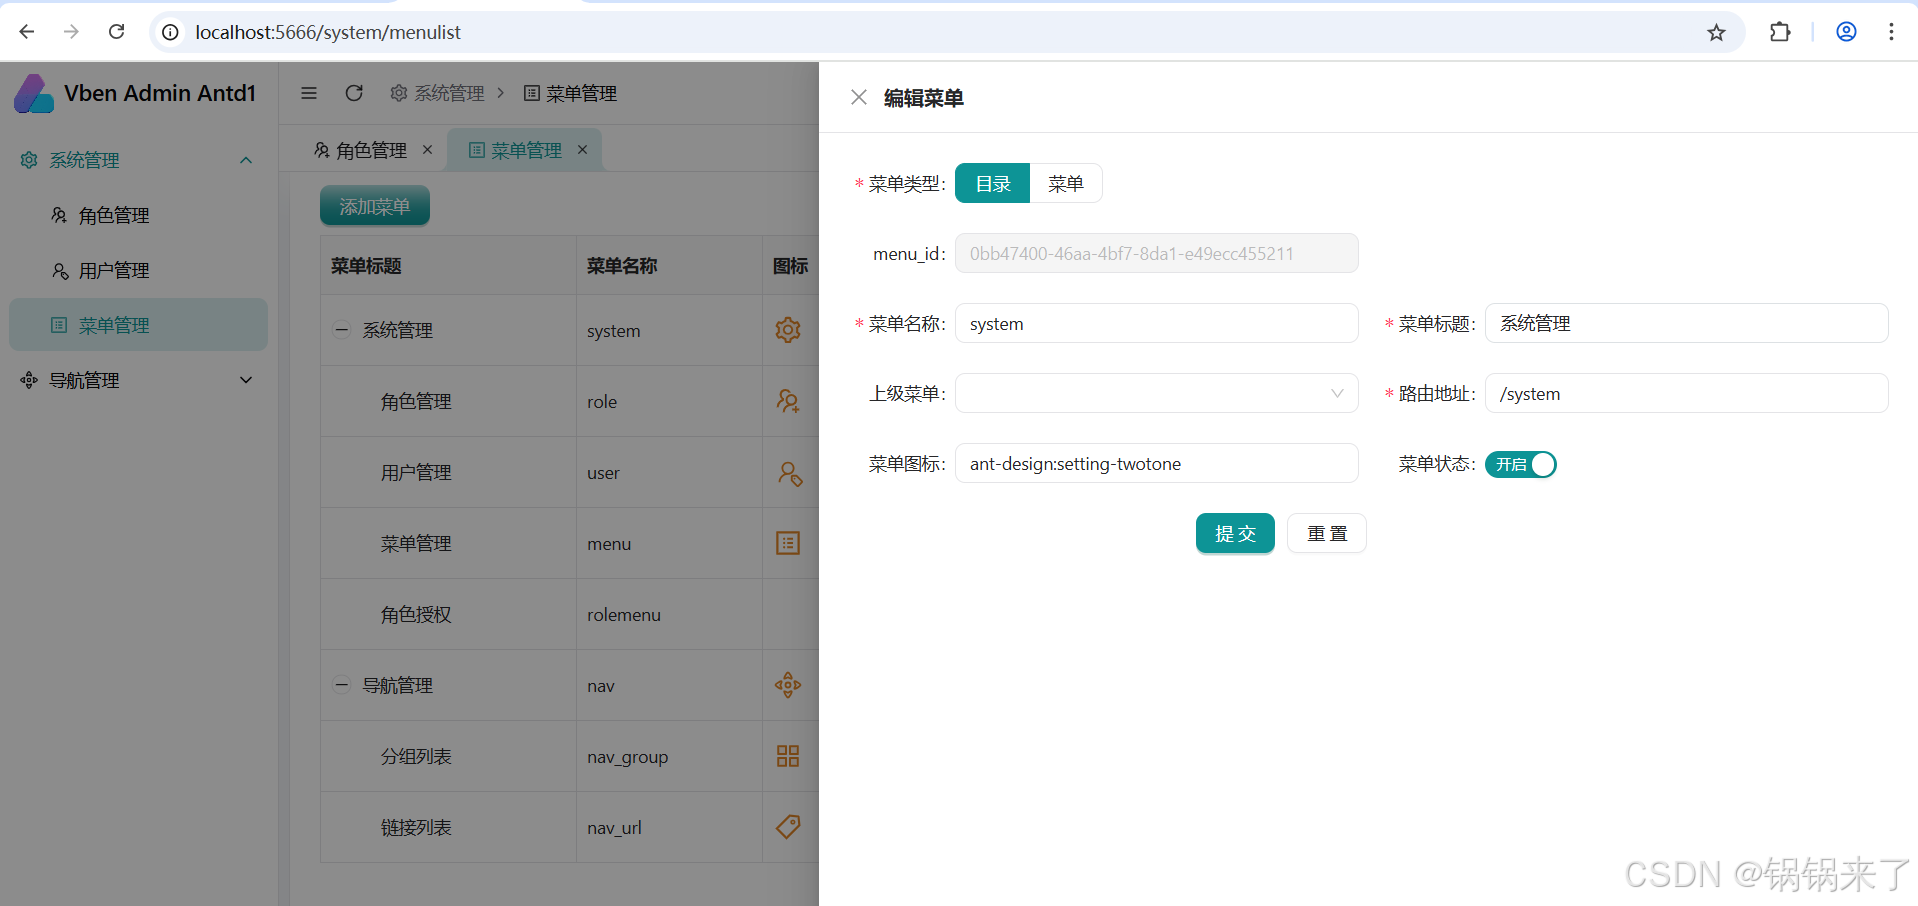Click the 链接列表 table row title
This screenshot has height=906, width=1918.
[416, 827]
